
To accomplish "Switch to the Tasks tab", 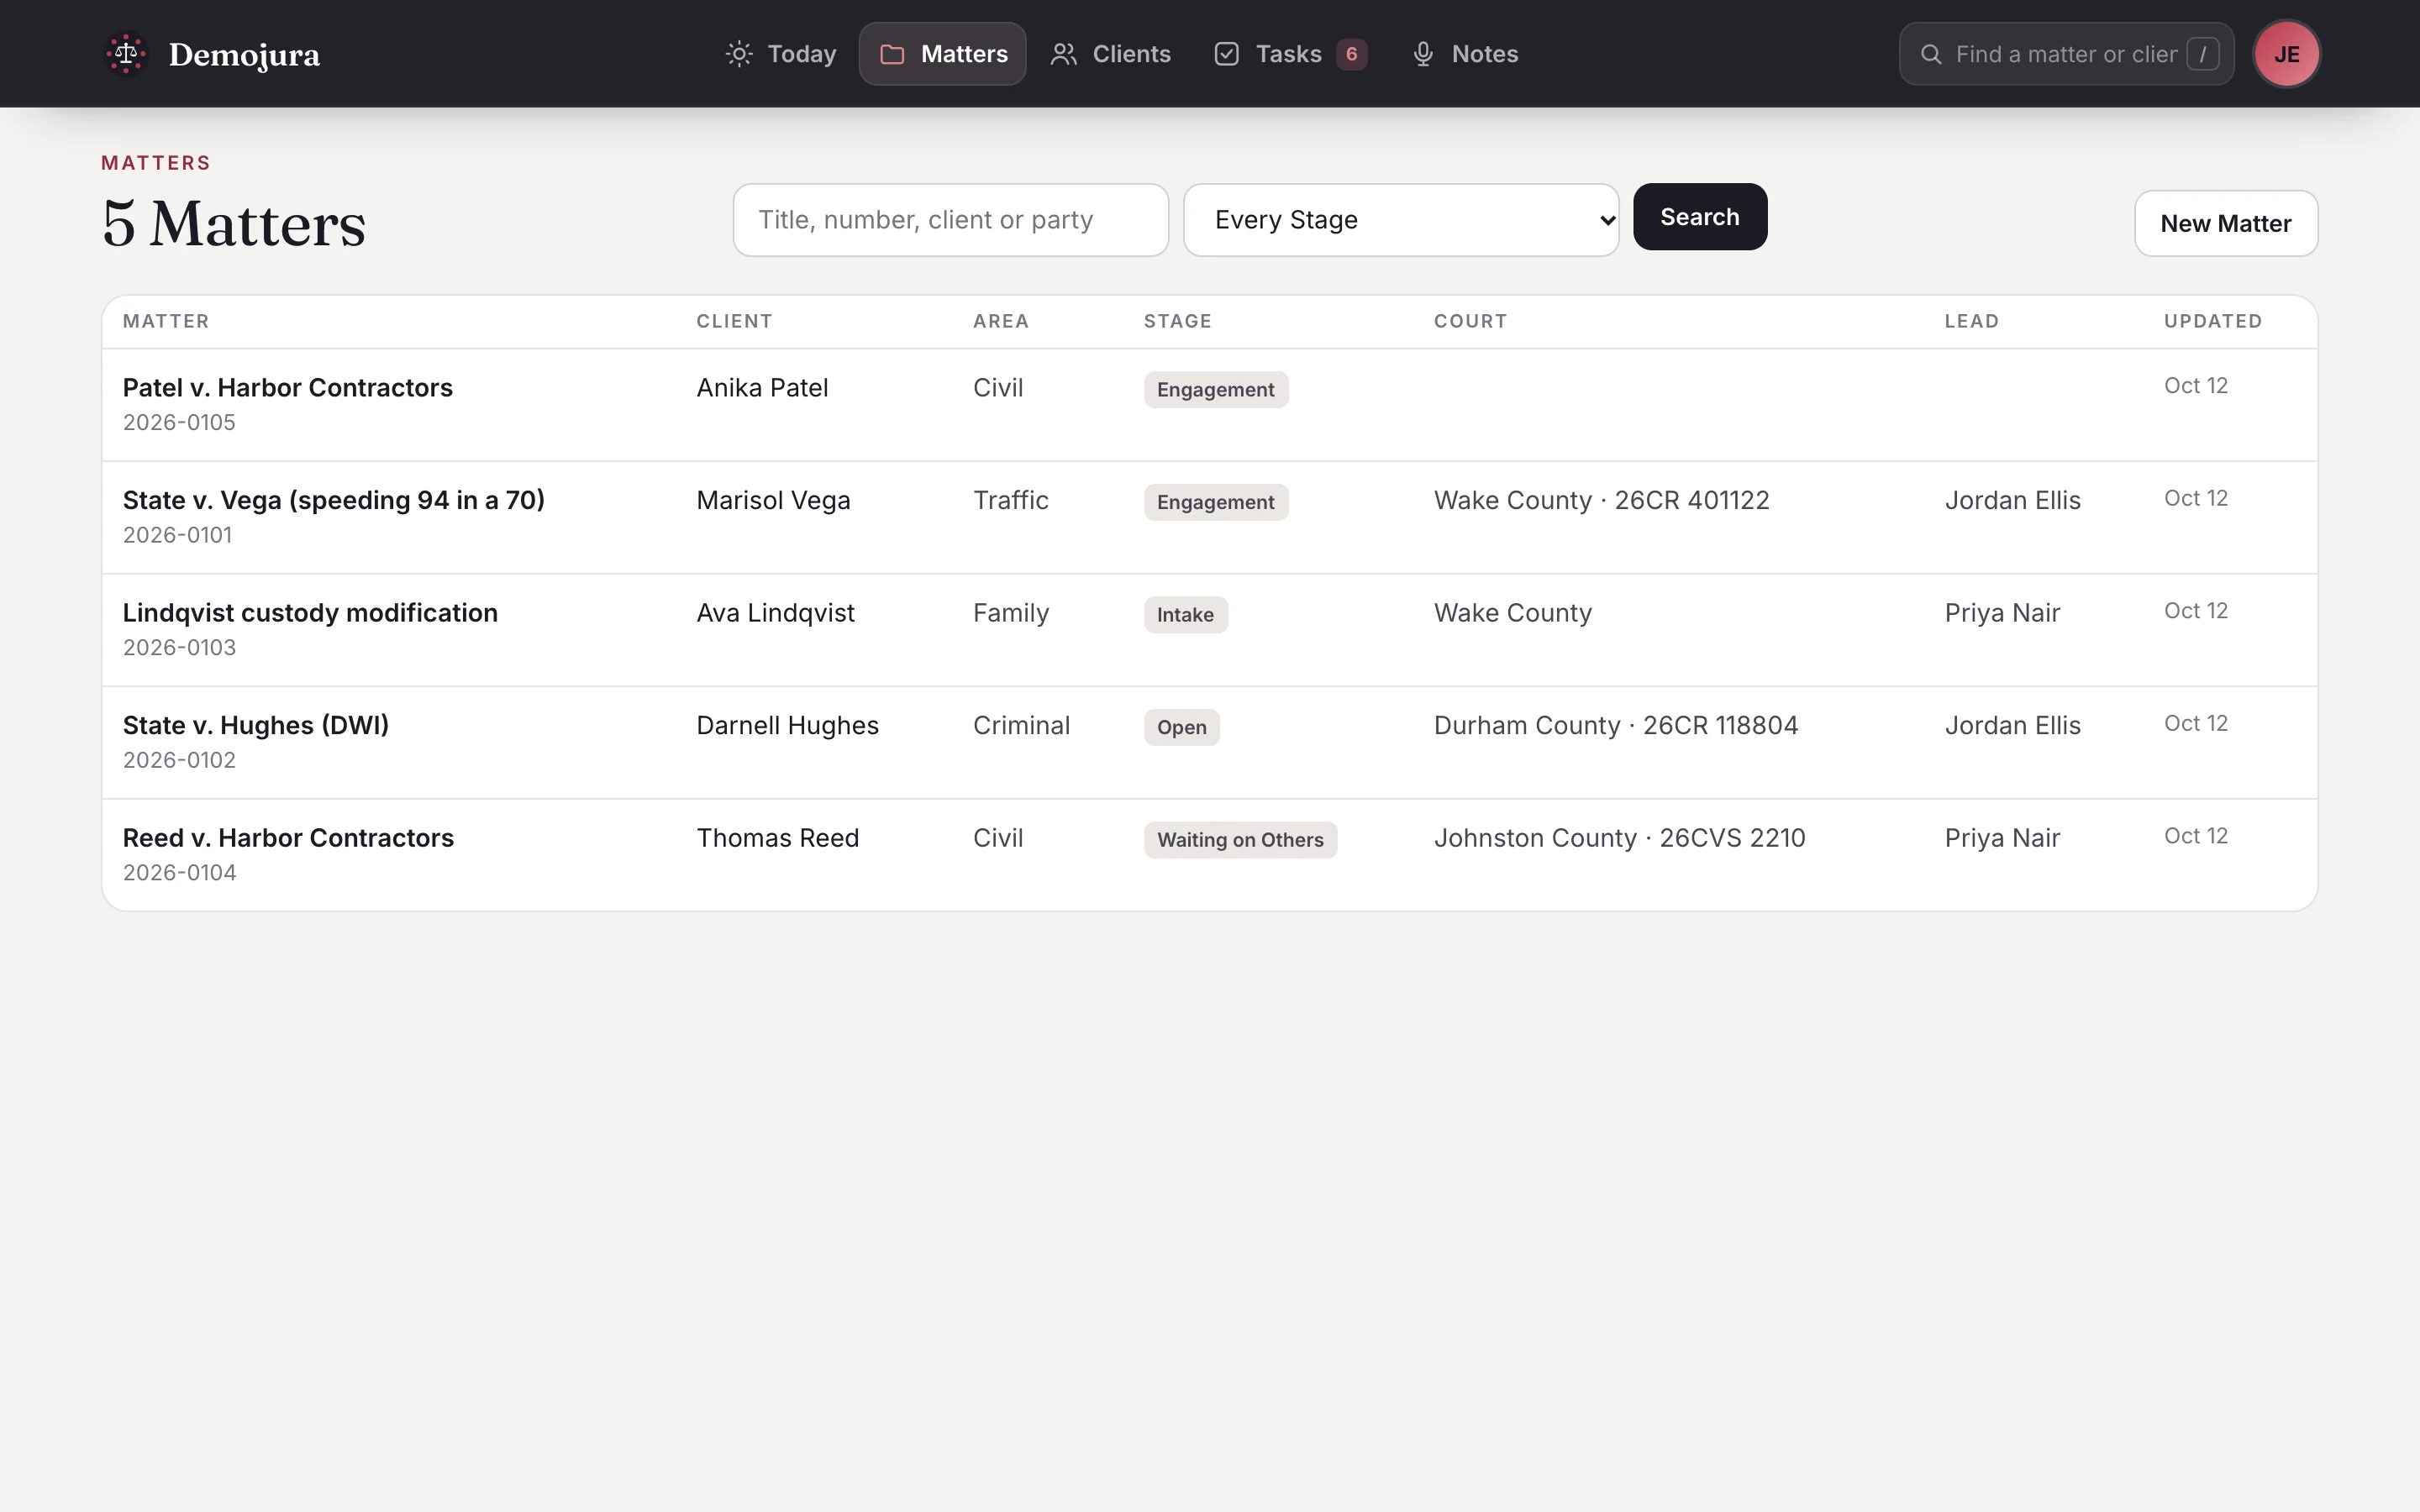I will click(1290, 54).
